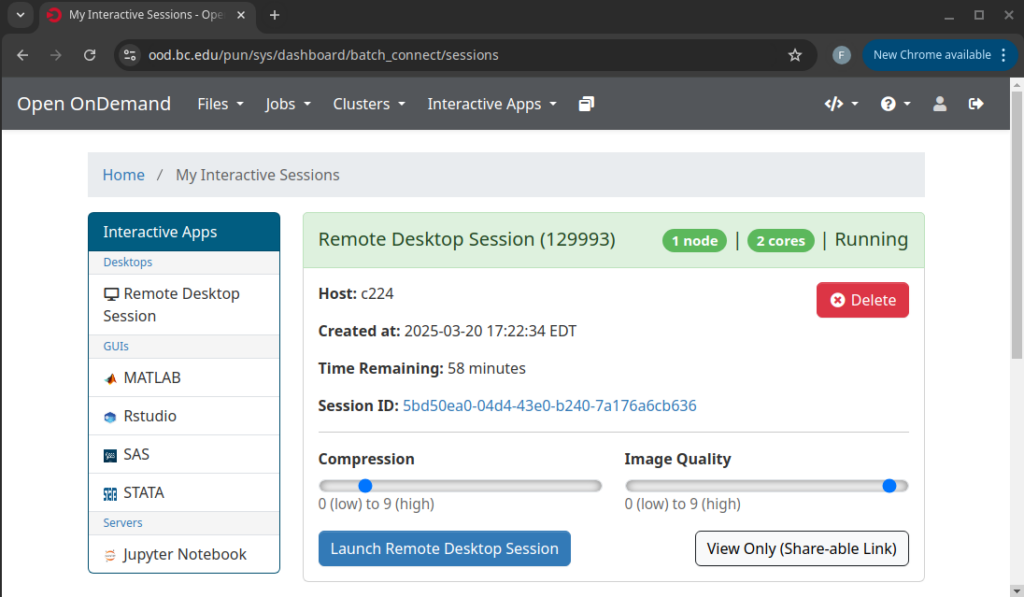This screenshot has height=597, width=1024.
Task: Click the Launch Remote Desktop Session button
Action: coord(444,548)
